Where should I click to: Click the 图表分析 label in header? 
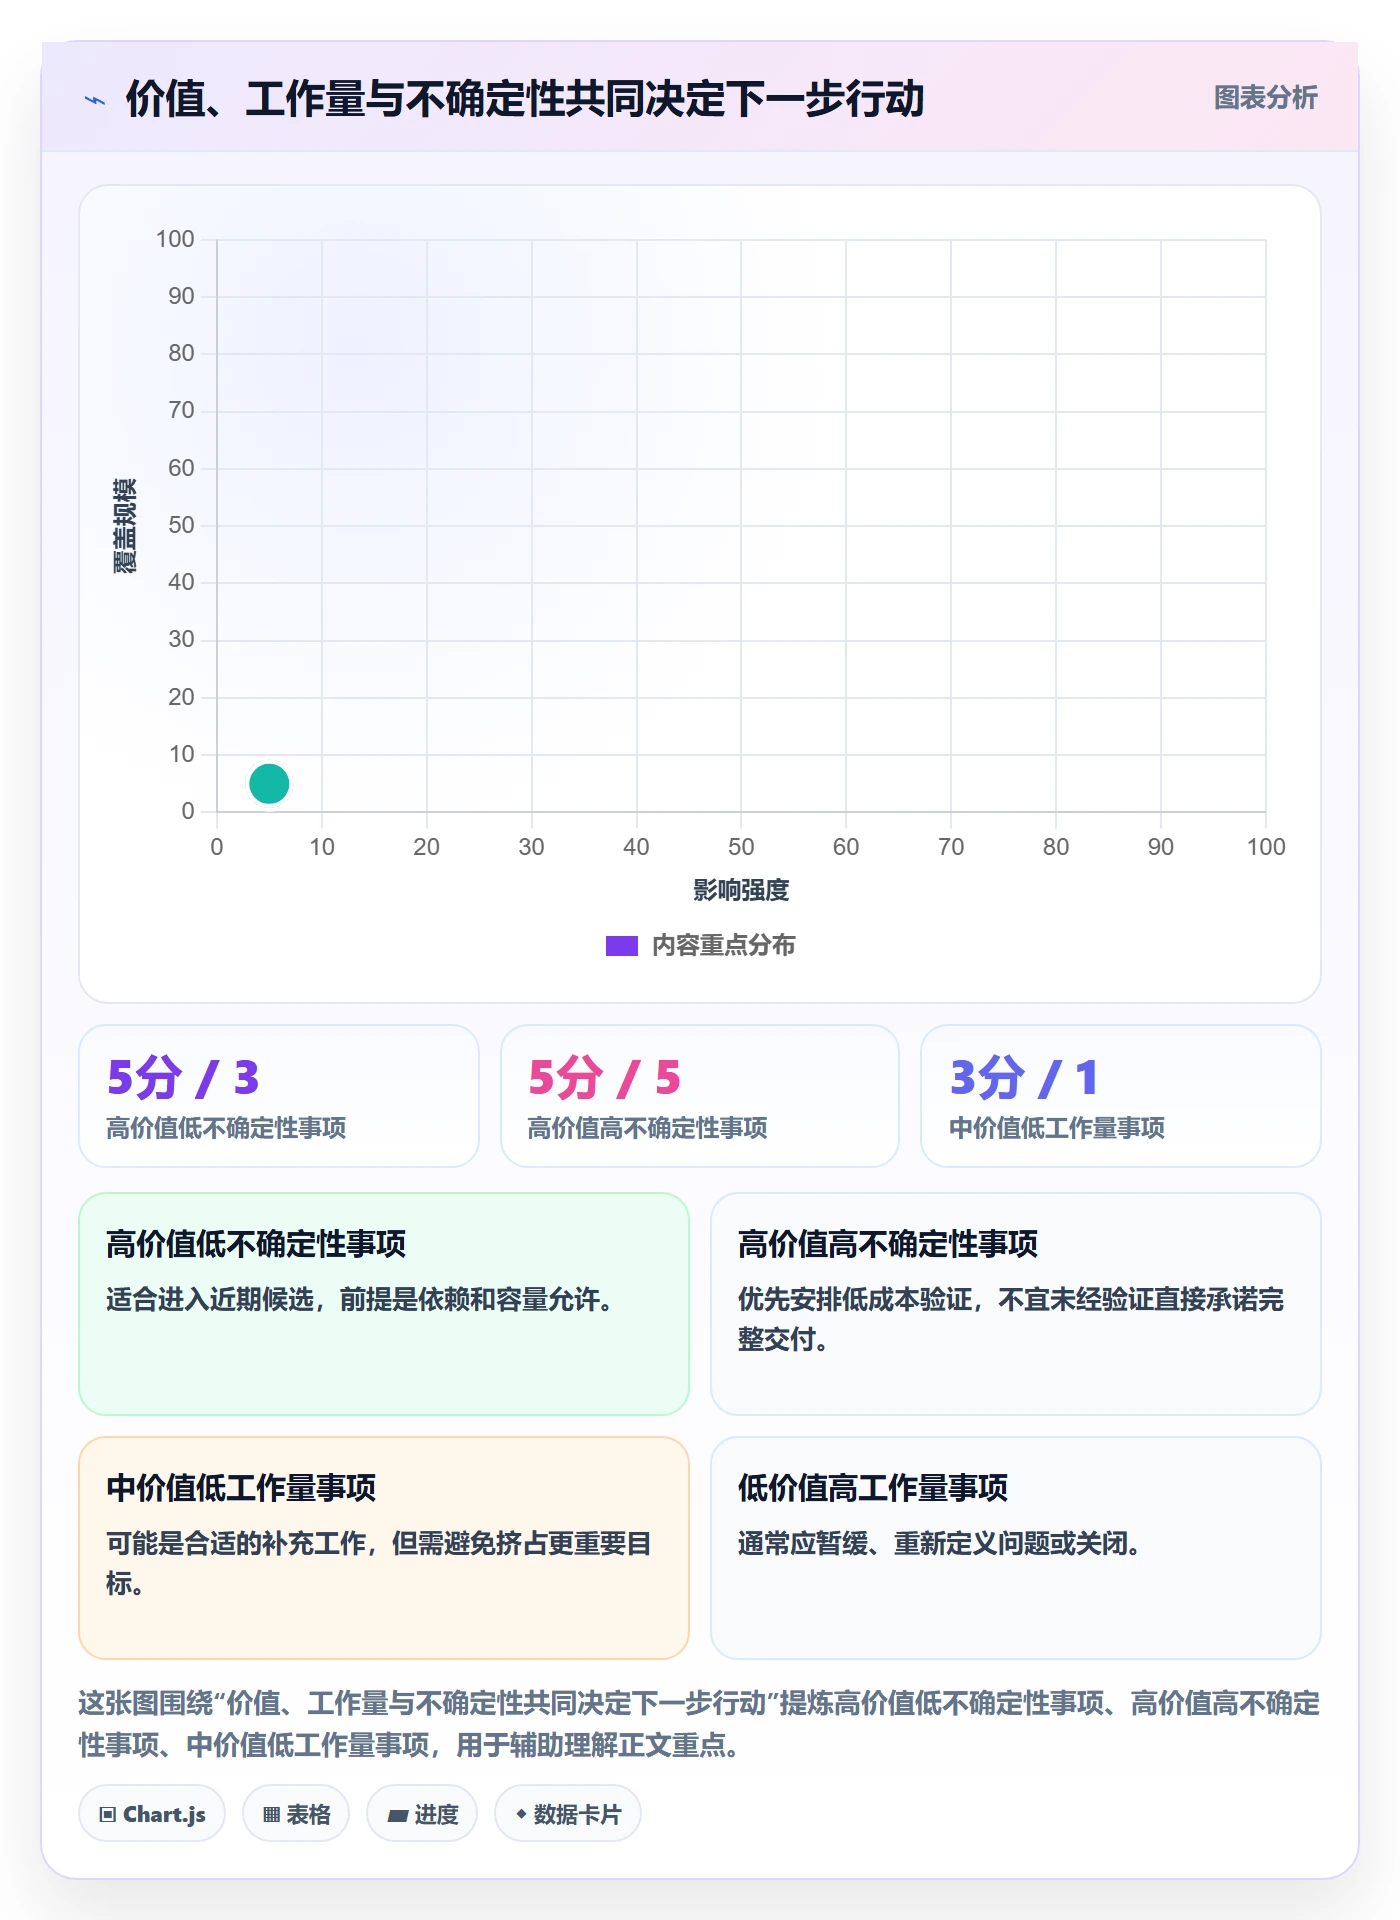point(1265,98)
